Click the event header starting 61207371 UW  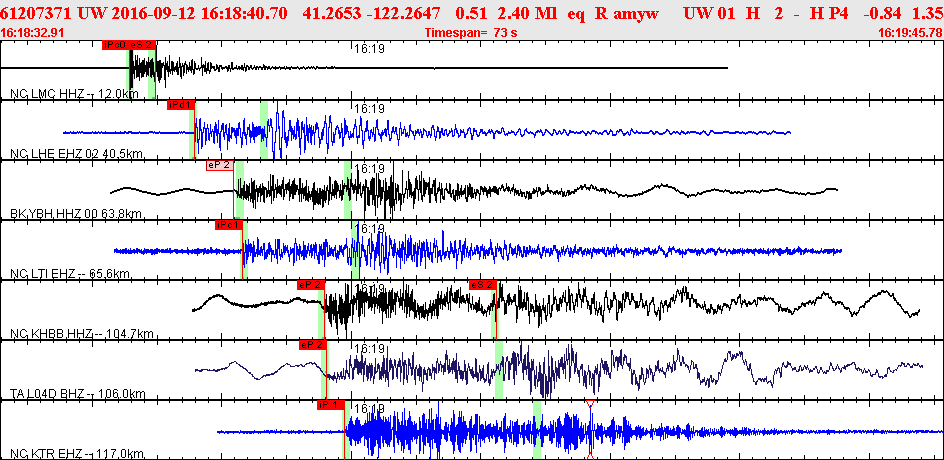[471, 11]
